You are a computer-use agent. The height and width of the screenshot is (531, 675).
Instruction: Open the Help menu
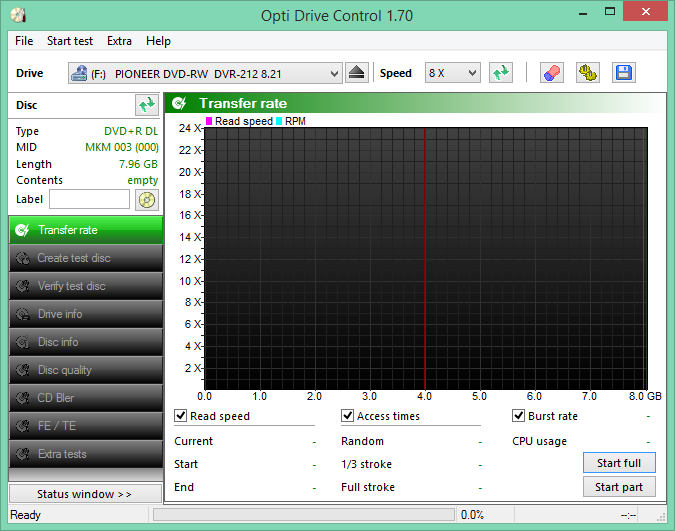(x=158, y=41)
